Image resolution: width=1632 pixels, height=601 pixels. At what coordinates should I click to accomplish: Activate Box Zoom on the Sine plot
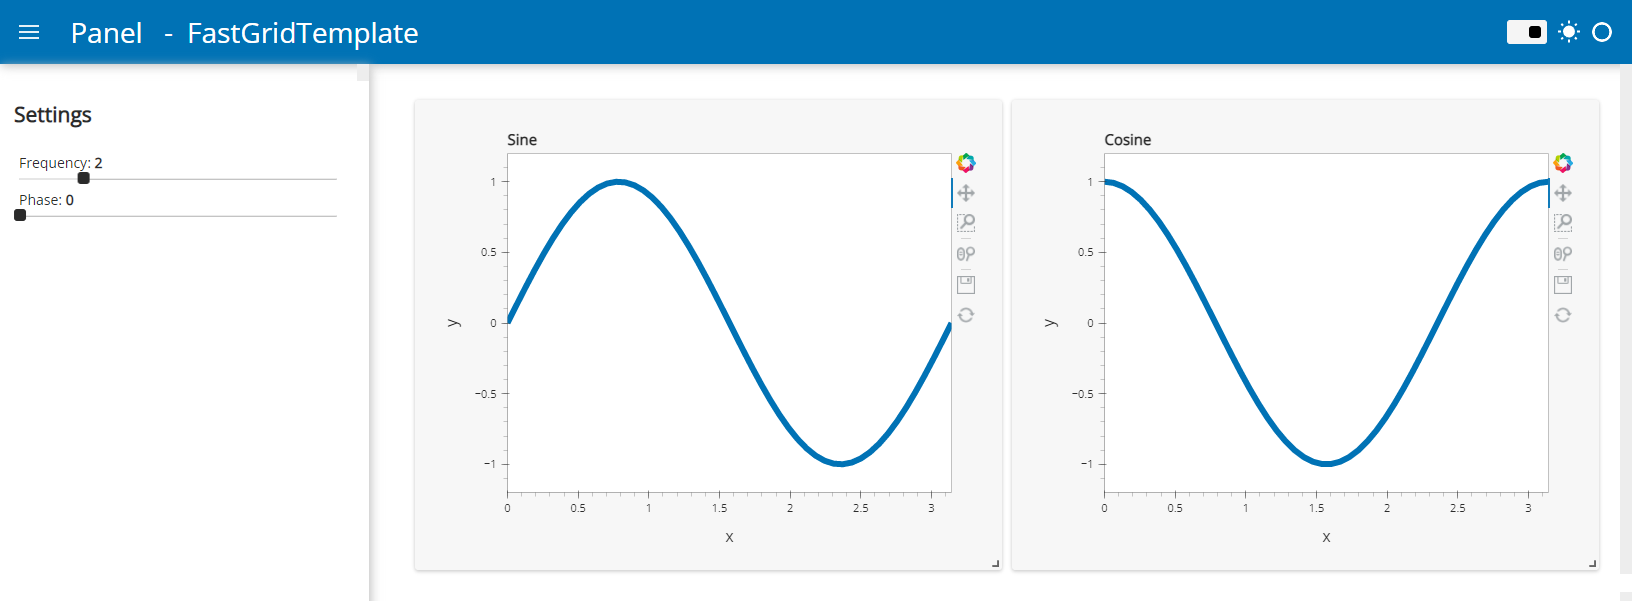(x=966, y=223)
